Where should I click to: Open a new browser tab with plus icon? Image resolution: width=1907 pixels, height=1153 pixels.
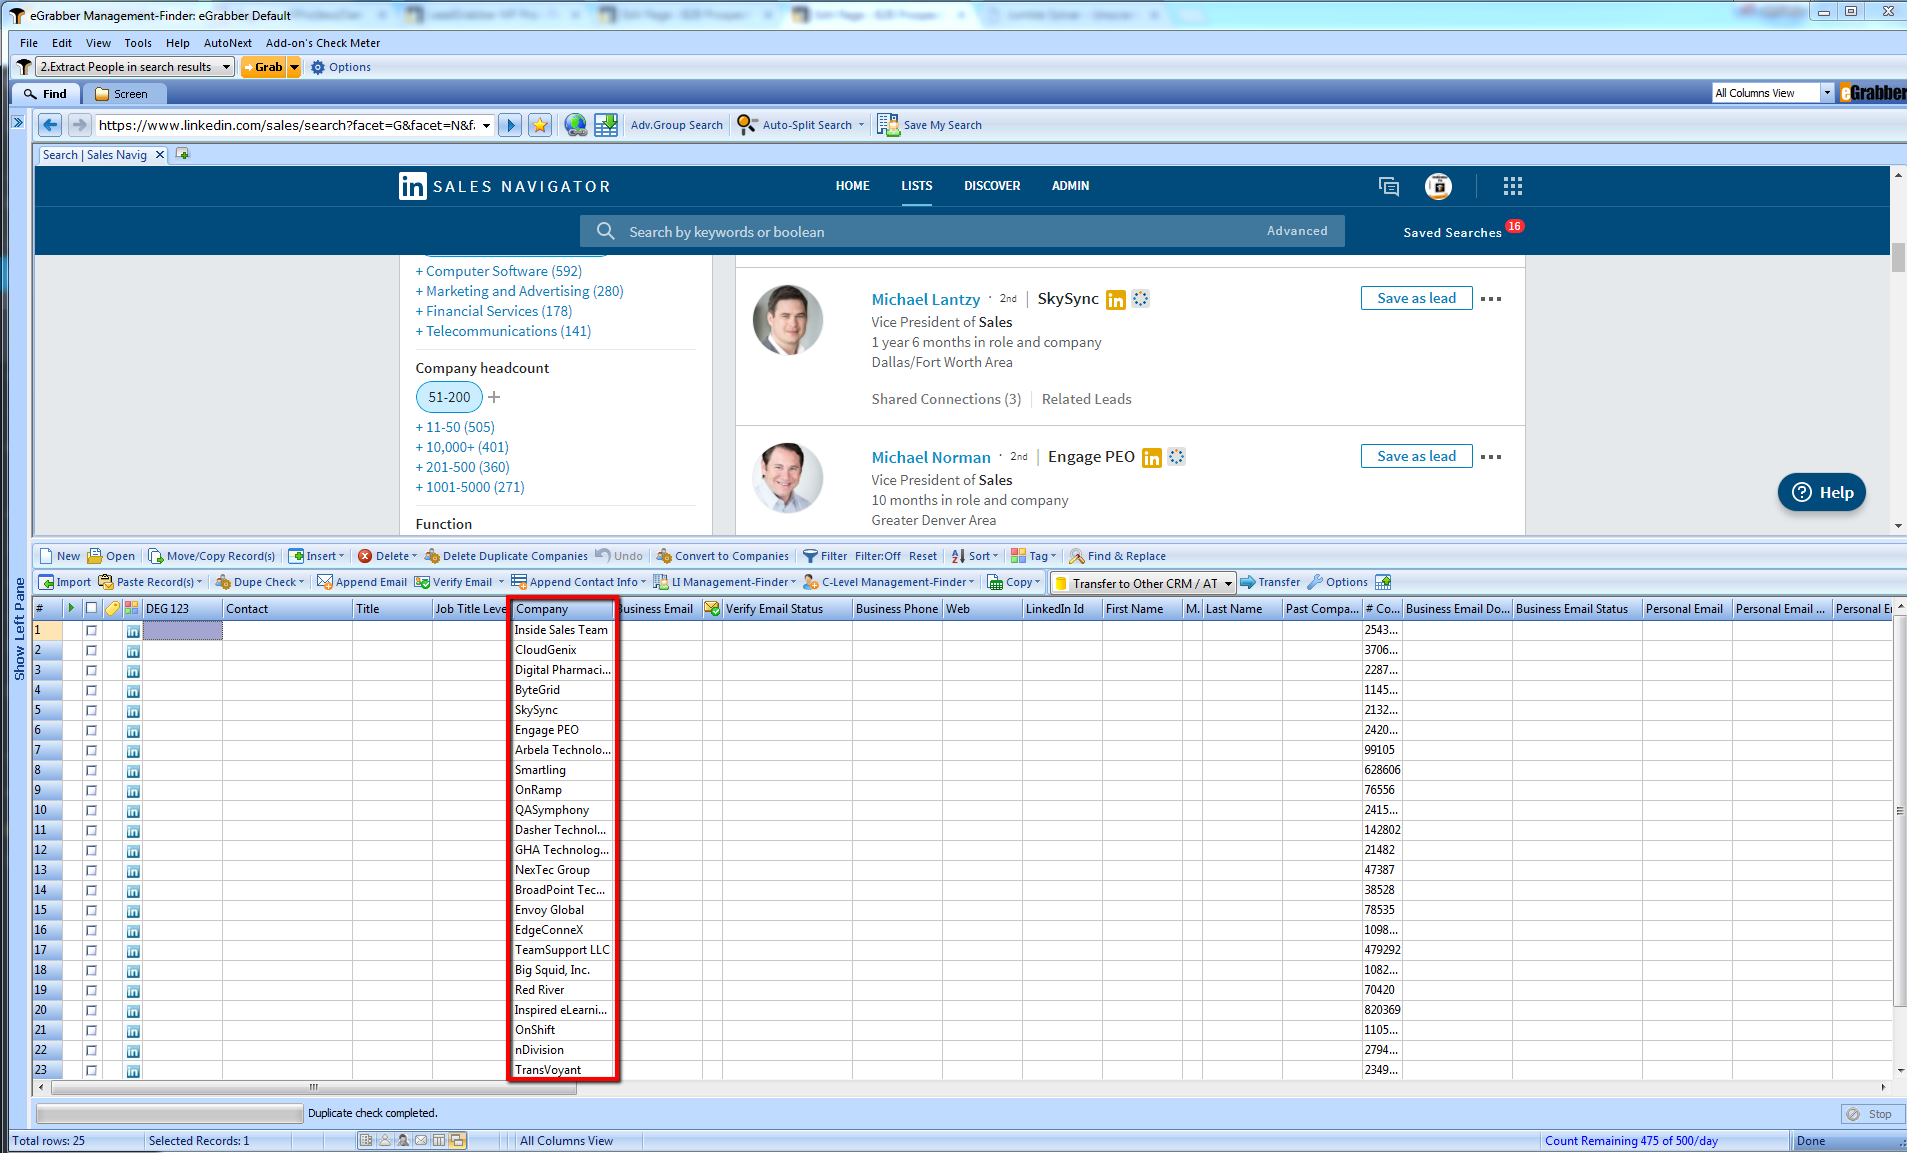pos(182,154)
